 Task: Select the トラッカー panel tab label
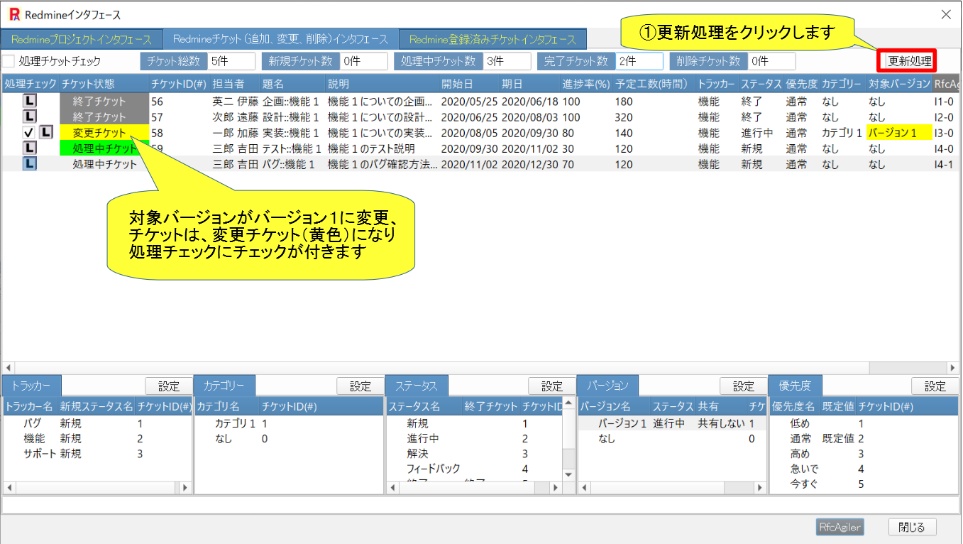(32, 386)
